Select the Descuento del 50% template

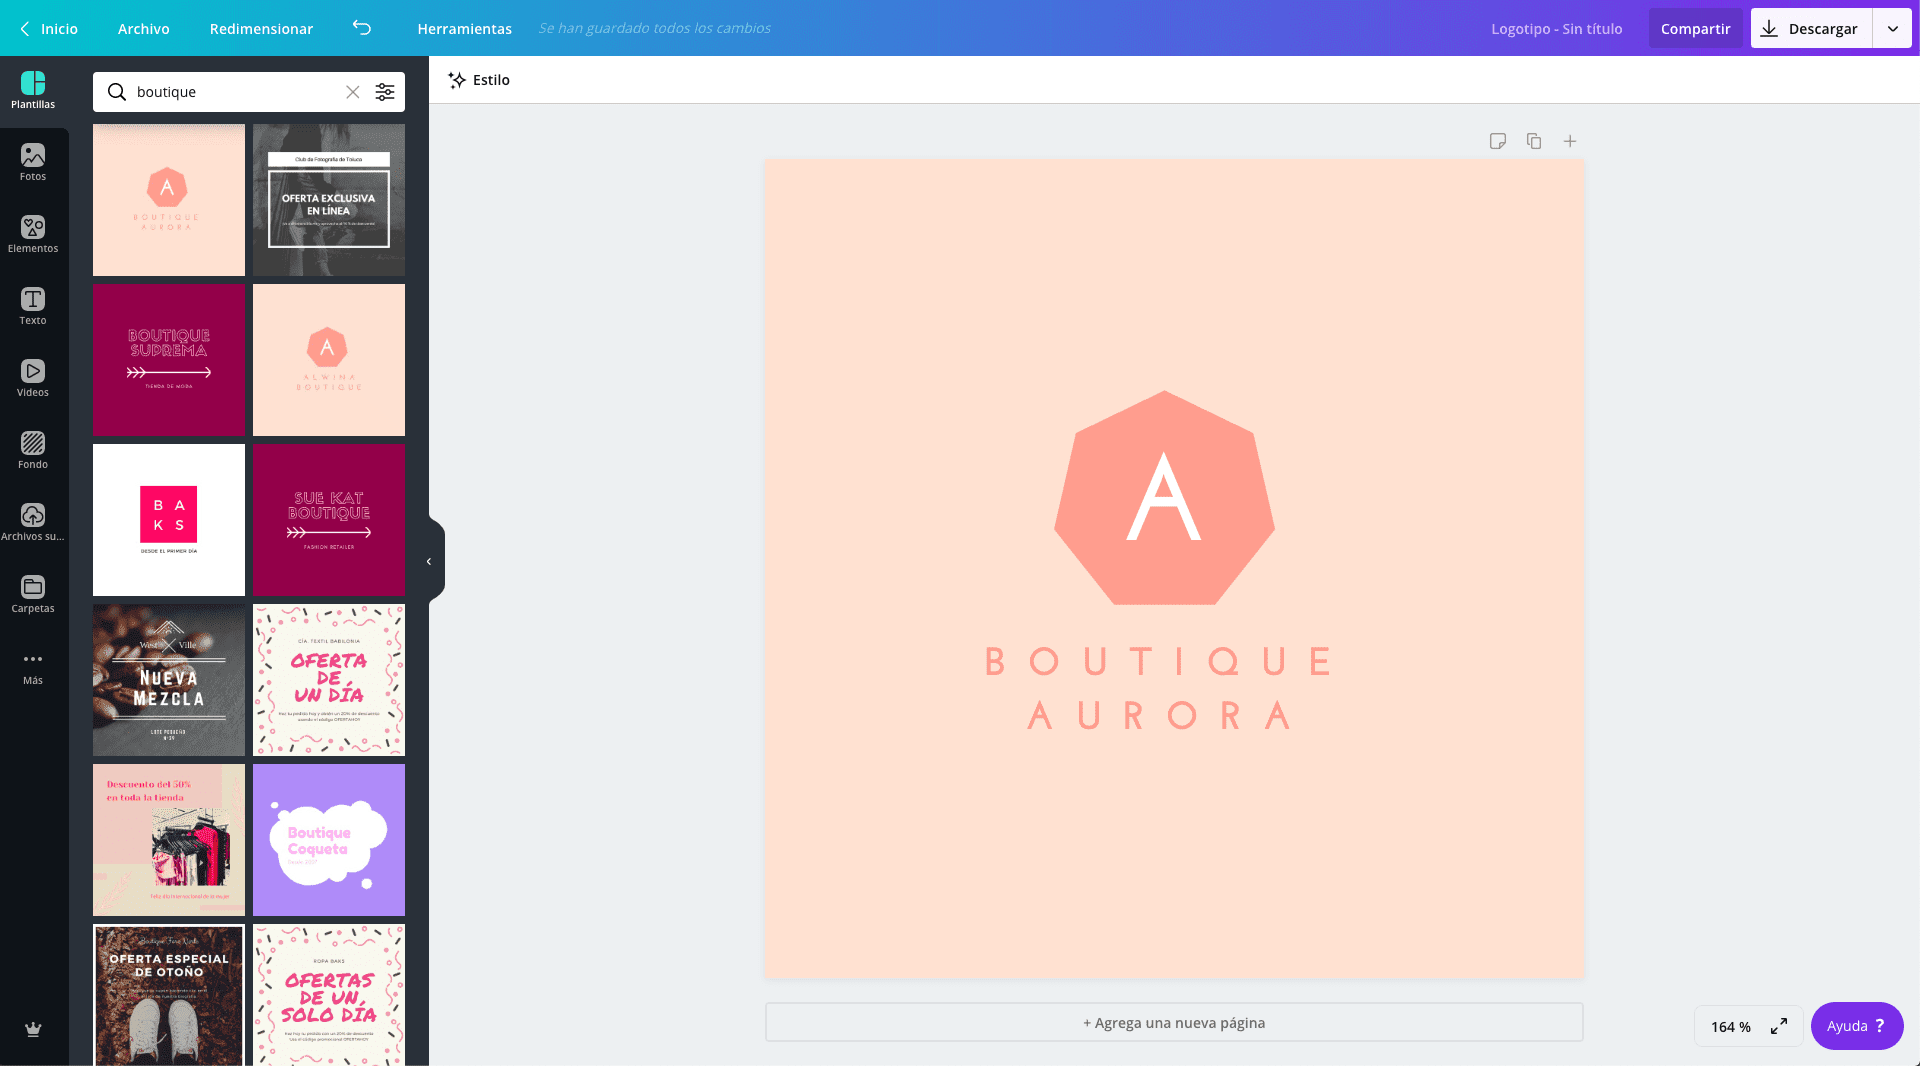(x=169, y=840)
